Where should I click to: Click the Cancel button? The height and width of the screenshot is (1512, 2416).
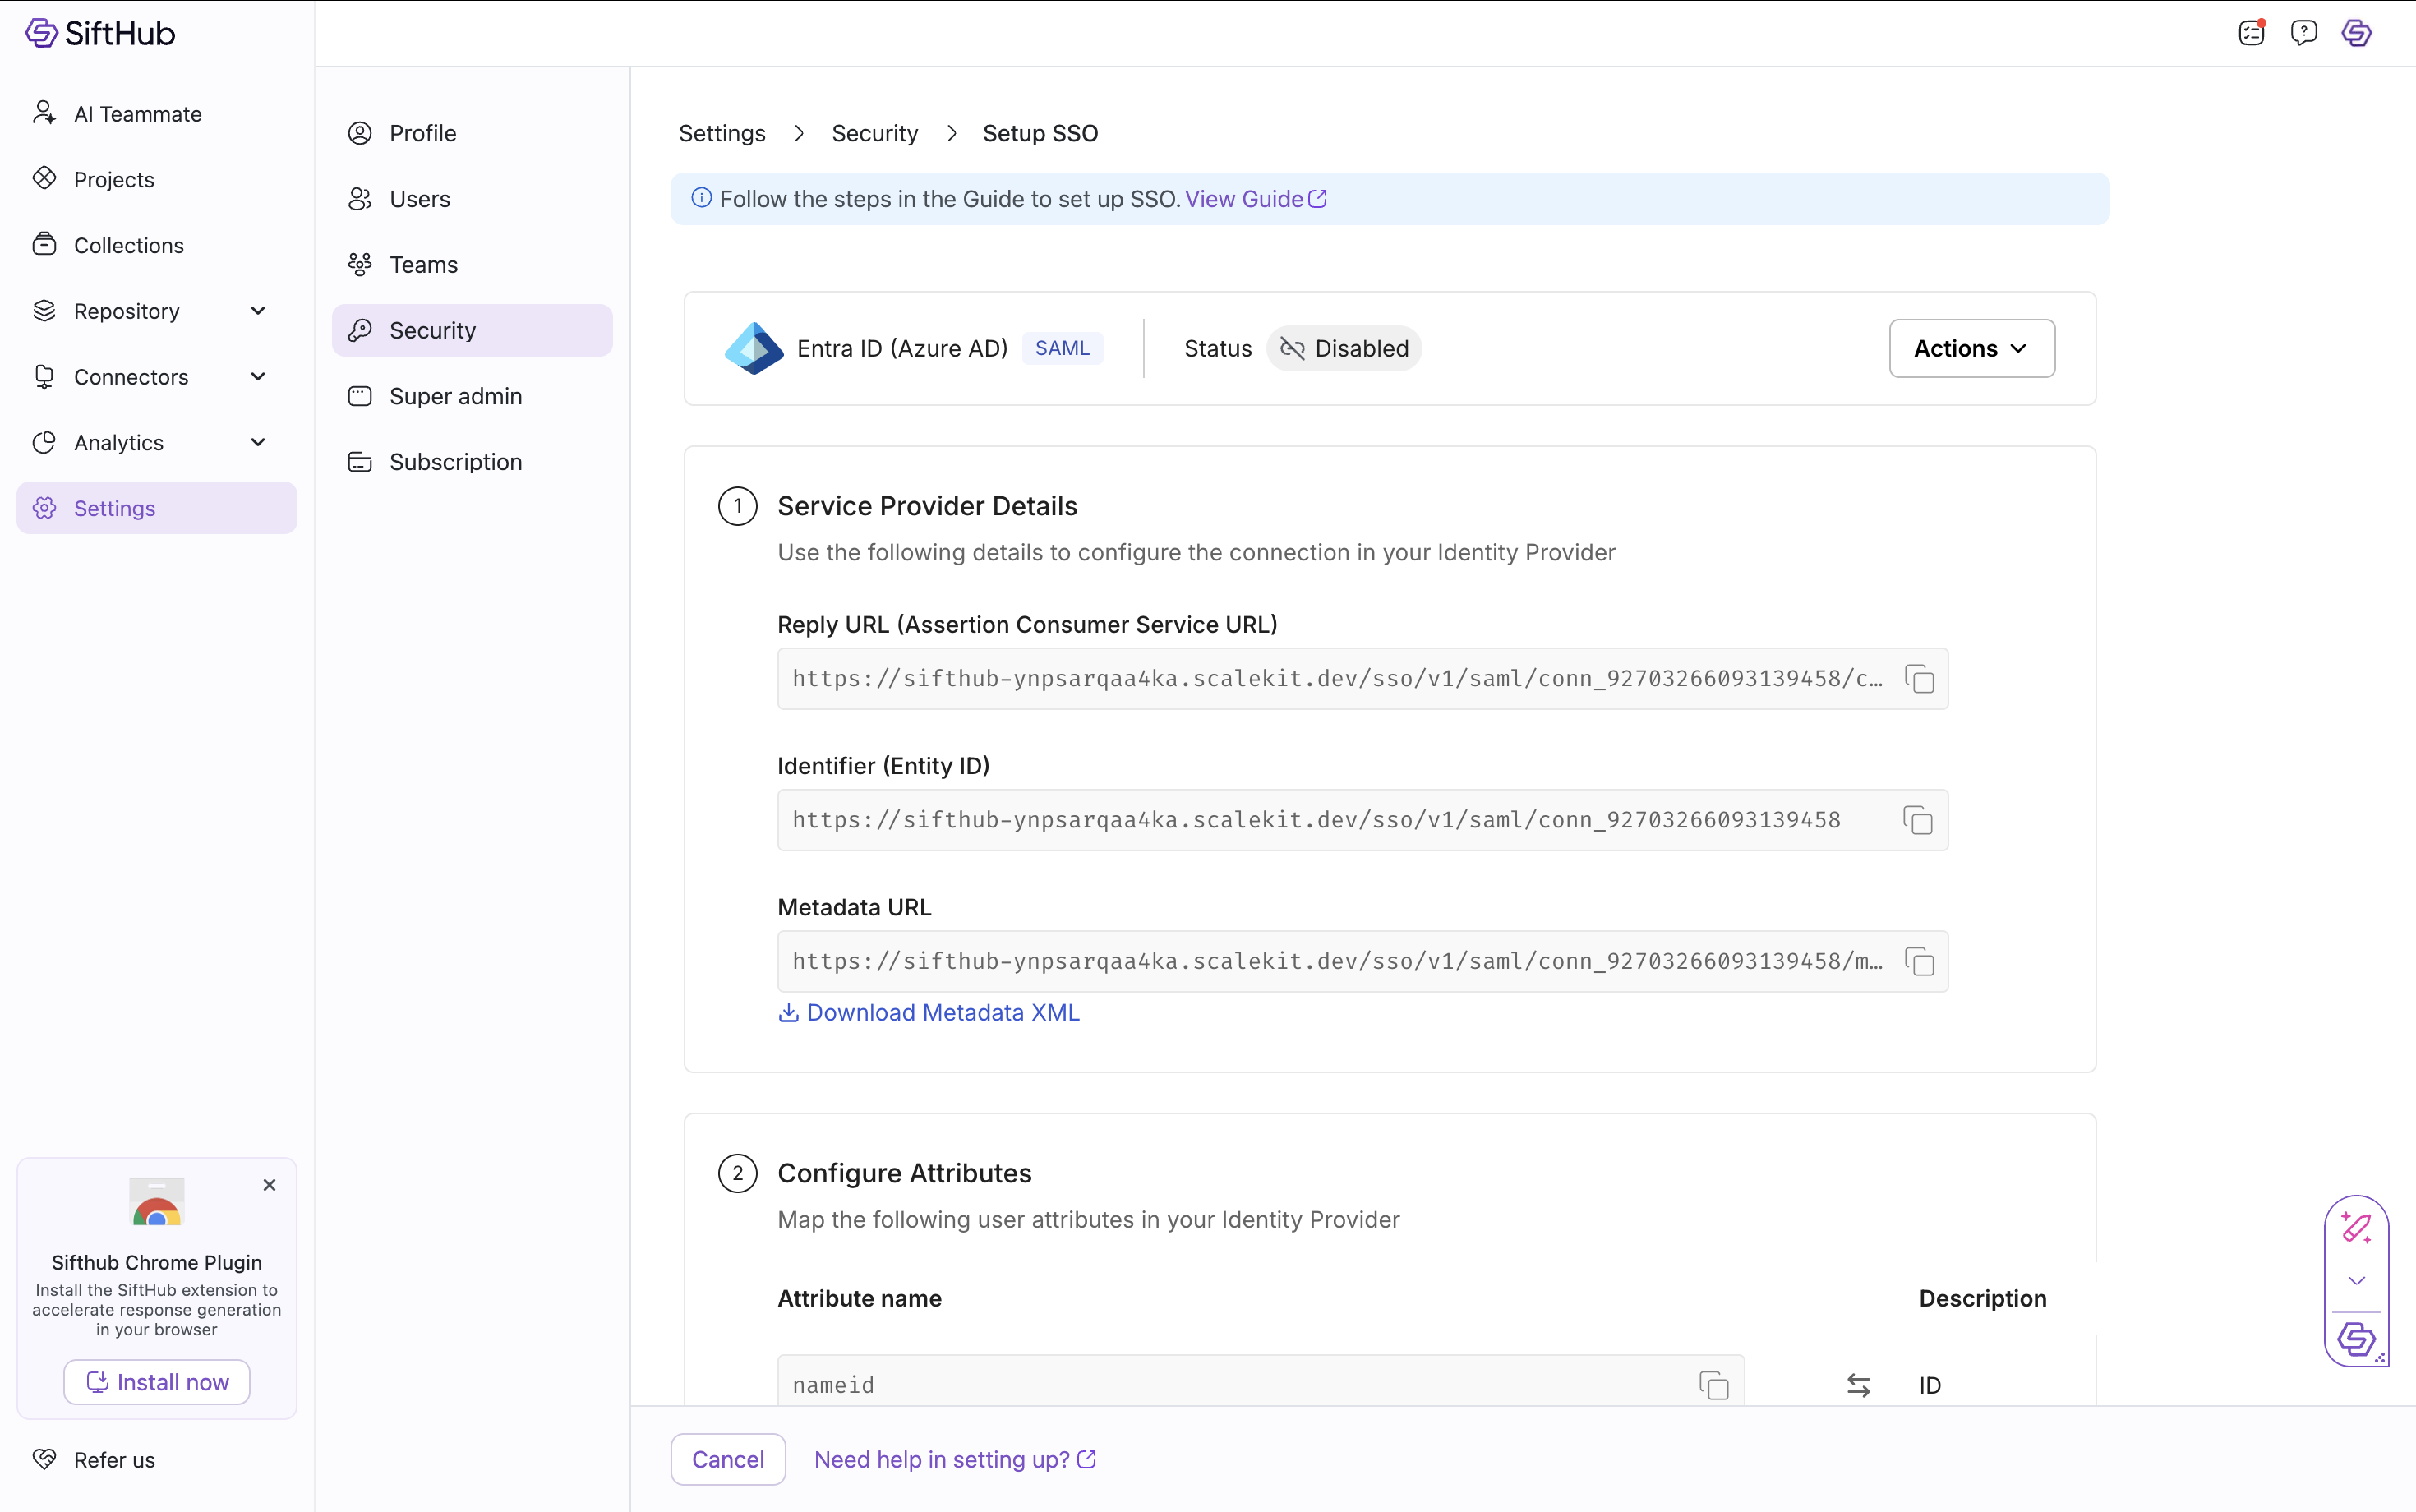[727, 1459]
